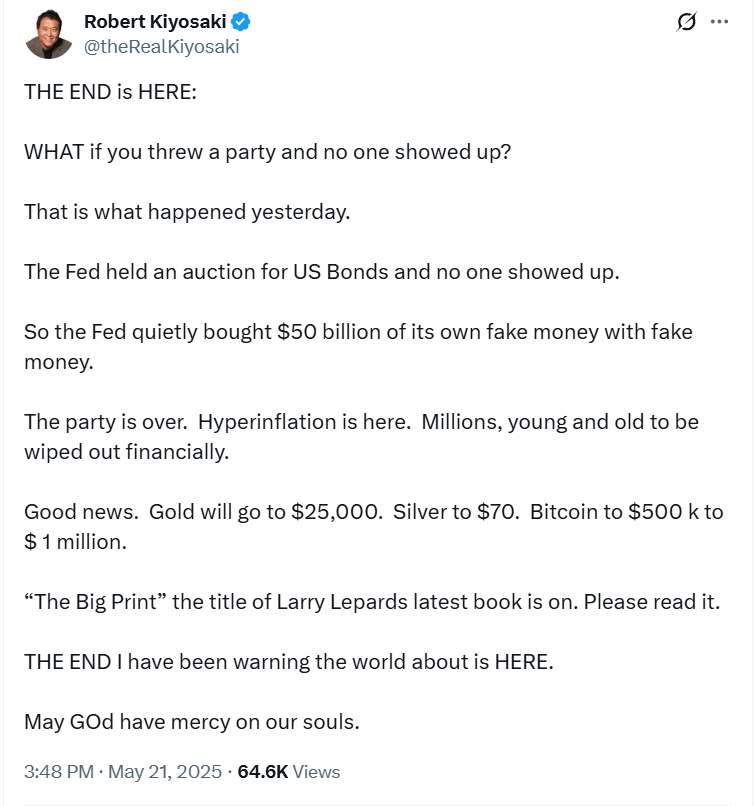Screen dimensions: 754x806
Task: Click the 'THE END is HERE:' opening line
Action: [x=111, y=92]
